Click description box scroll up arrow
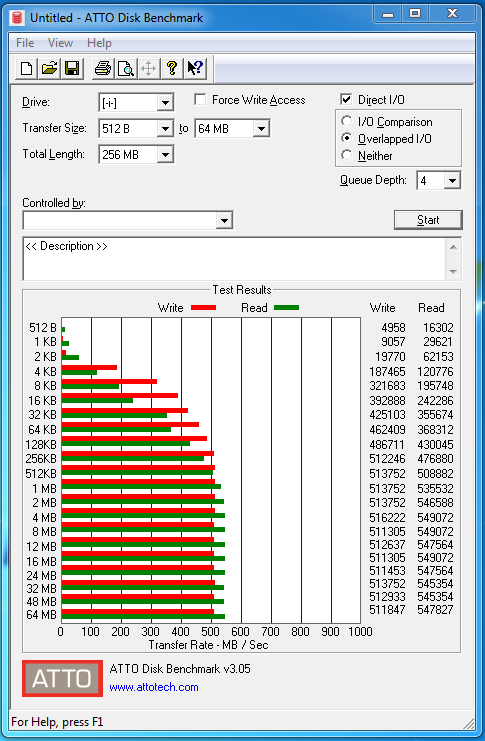This screenshot has height=741, width=485. [x=453, y=247]
